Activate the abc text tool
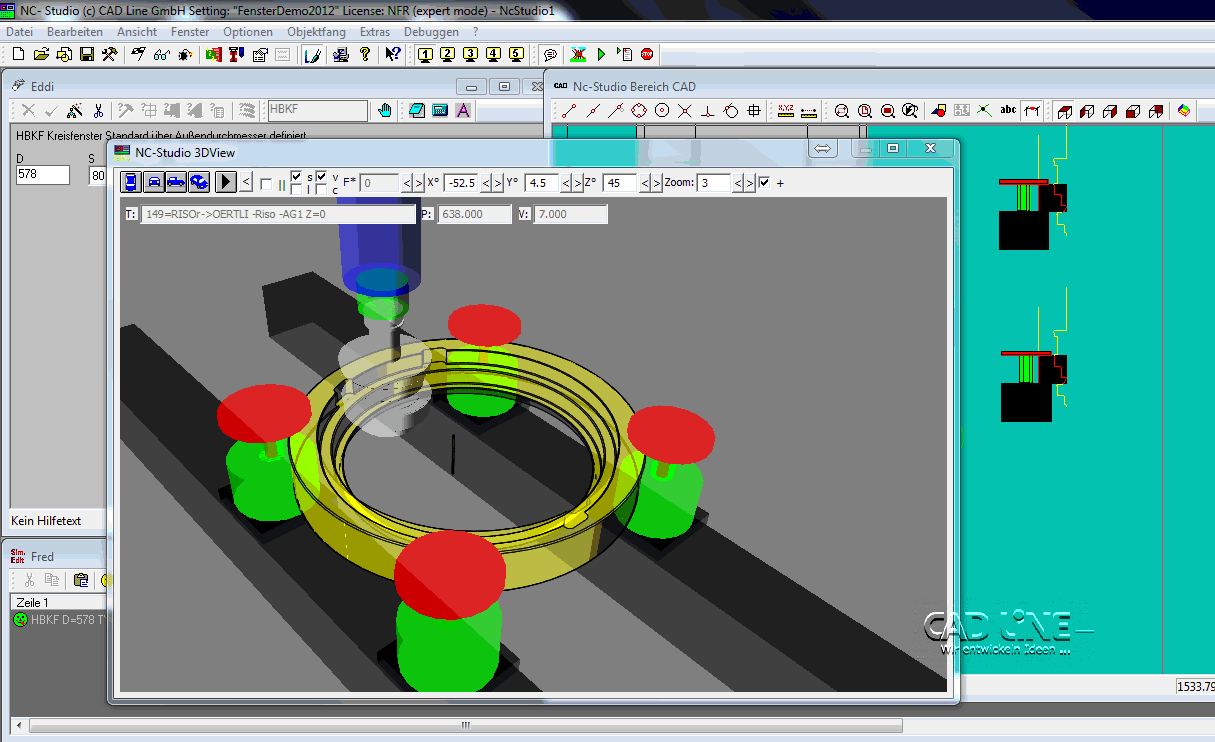 pos(1006,110)
